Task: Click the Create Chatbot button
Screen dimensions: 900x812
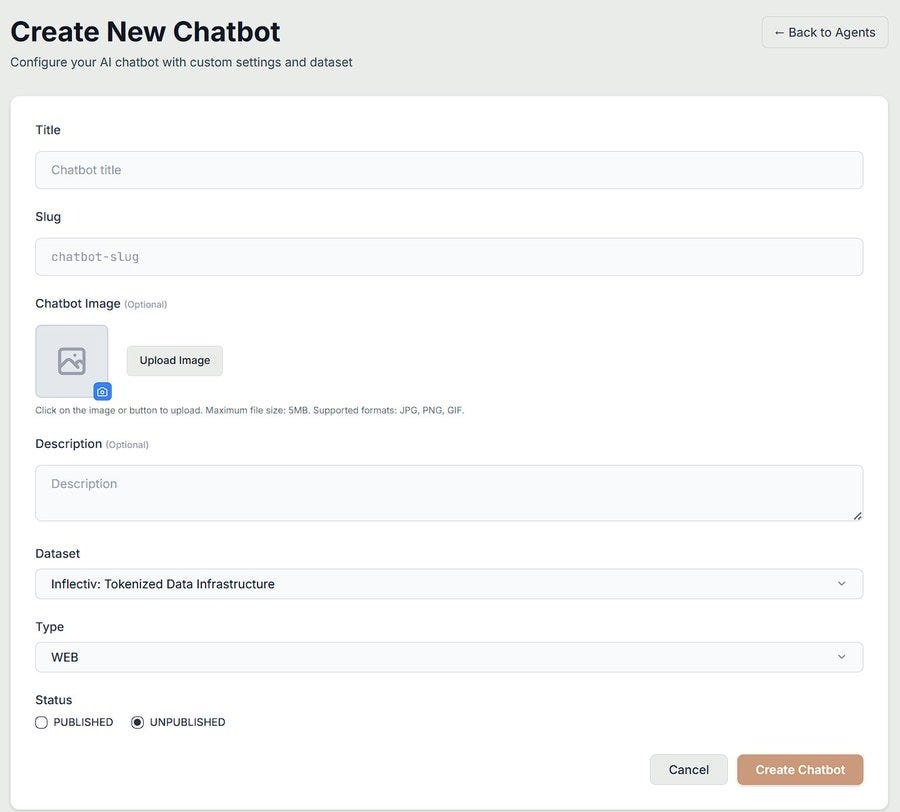Action: tap(800, 770)
